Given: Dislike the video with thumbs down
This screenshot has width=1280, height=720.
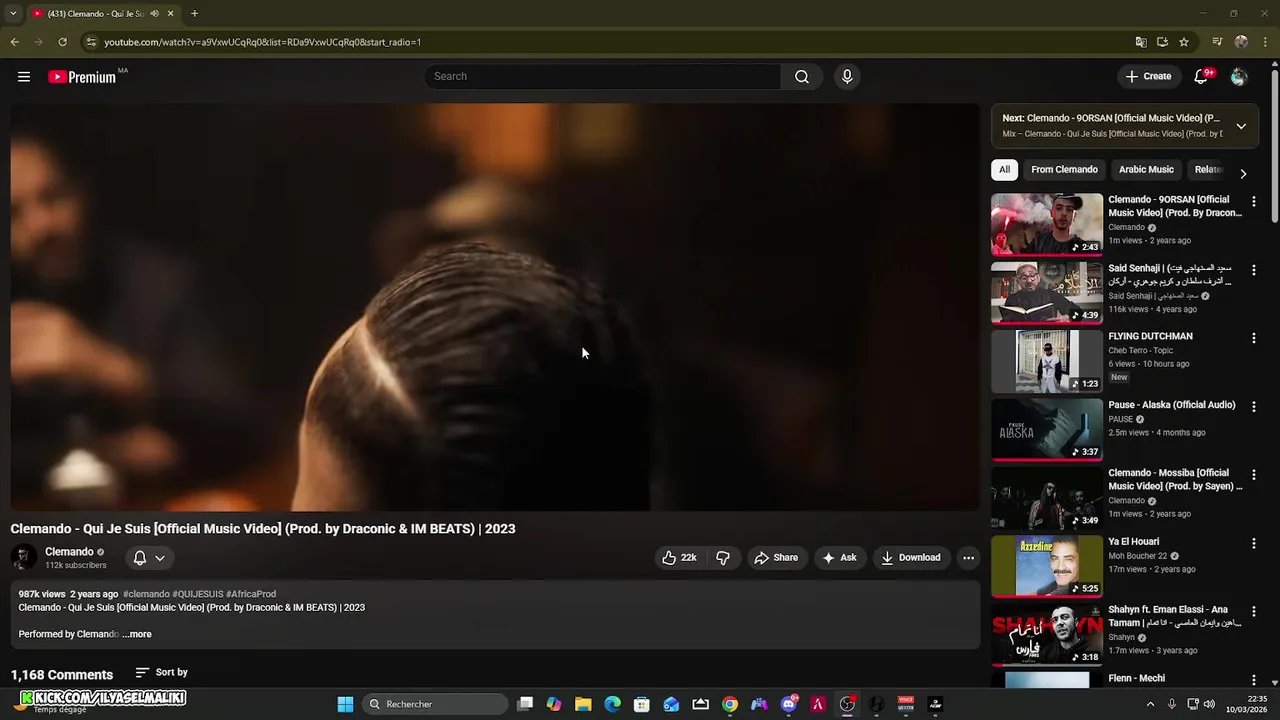Looking at the screenshot, I should 723,558.
